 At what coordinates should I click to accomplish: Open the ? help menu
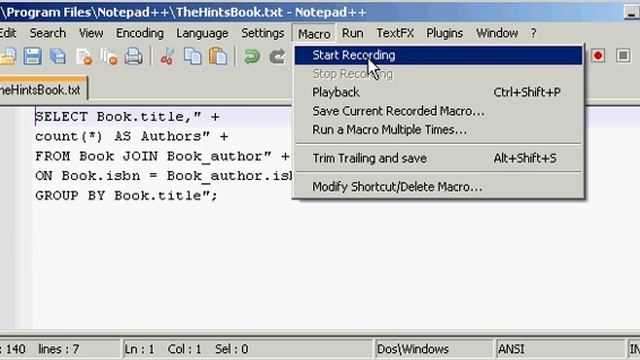533,33
